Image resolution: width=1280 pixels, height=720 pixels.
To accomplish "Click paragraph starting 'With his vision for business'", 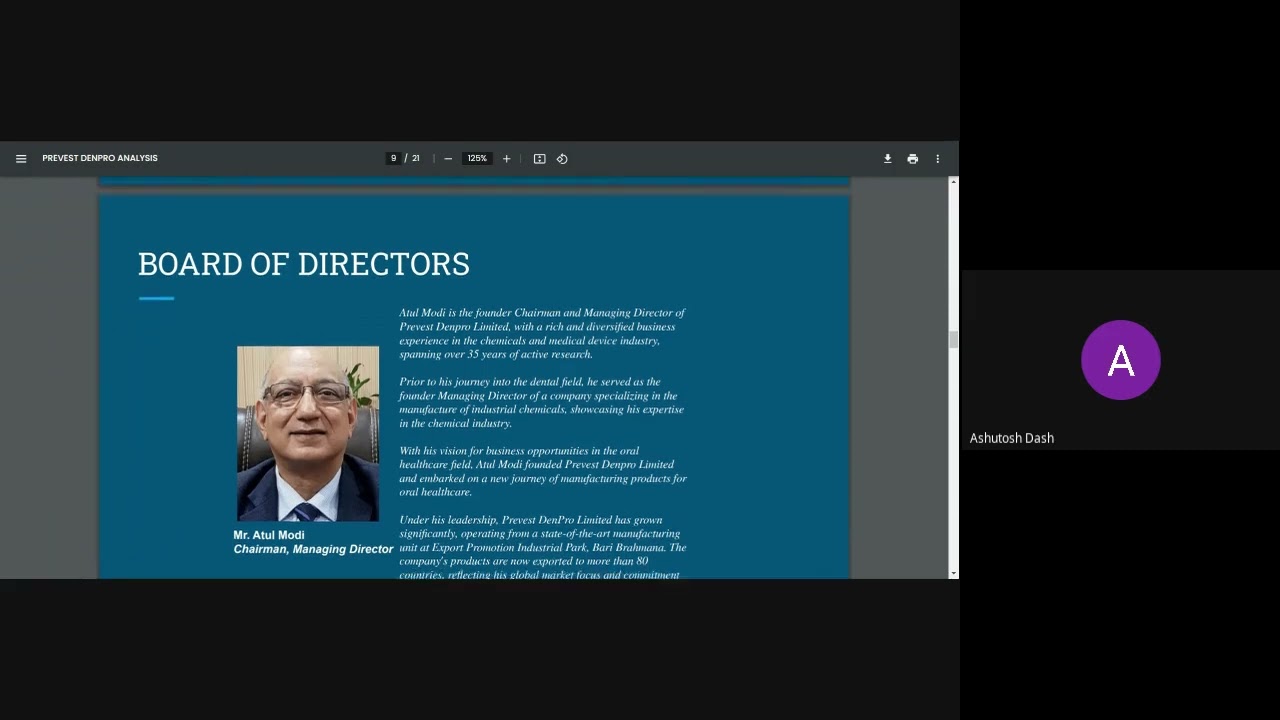I will click(x=543, y=471).
